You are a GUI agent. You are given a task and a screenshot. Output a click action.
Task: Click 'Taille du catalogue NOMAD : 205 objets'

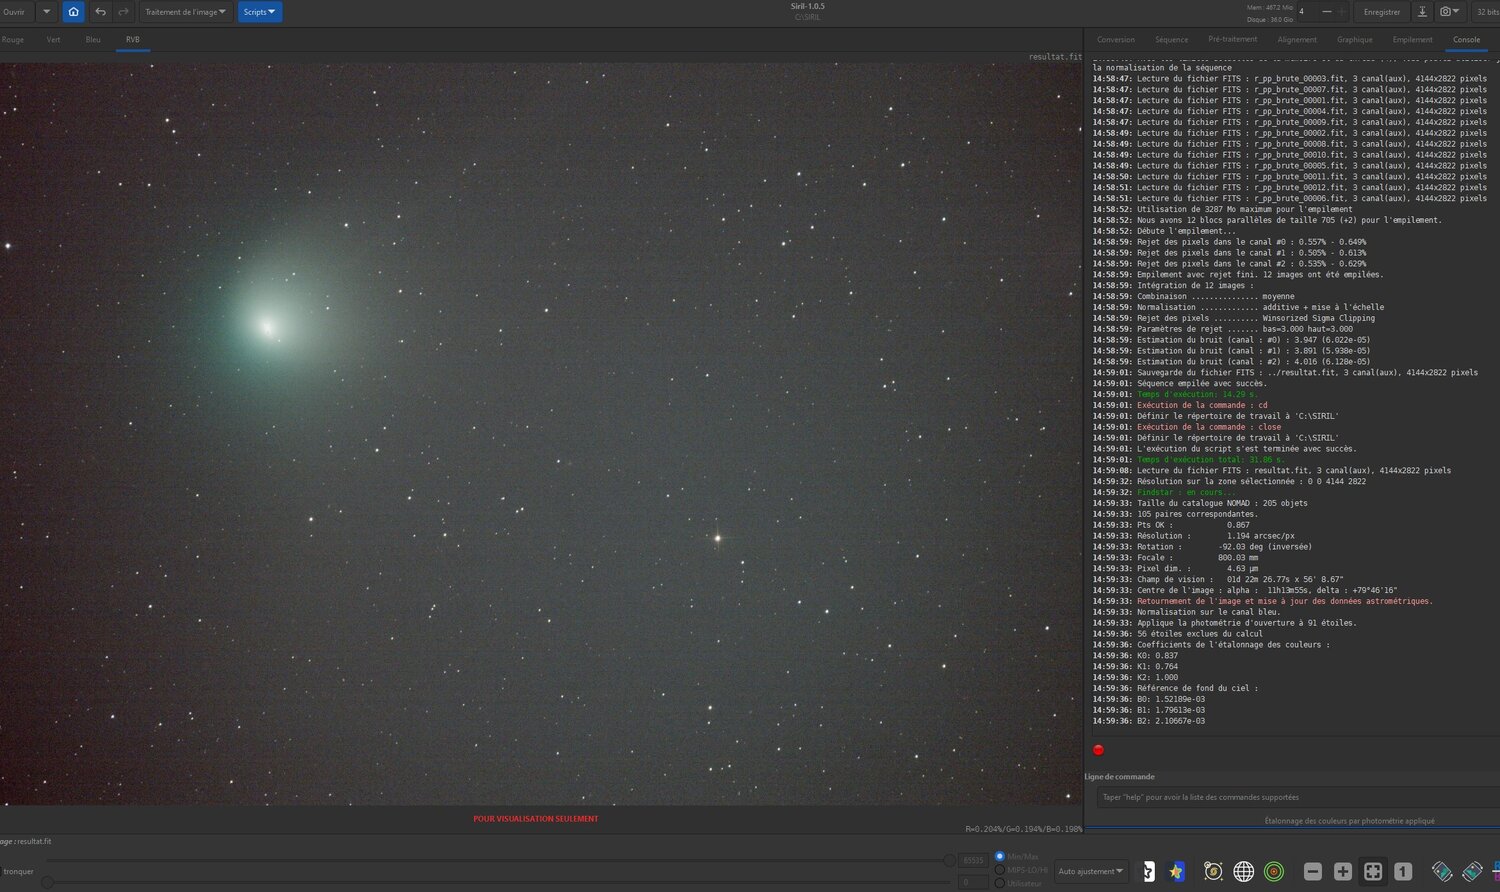[1200, 503]
